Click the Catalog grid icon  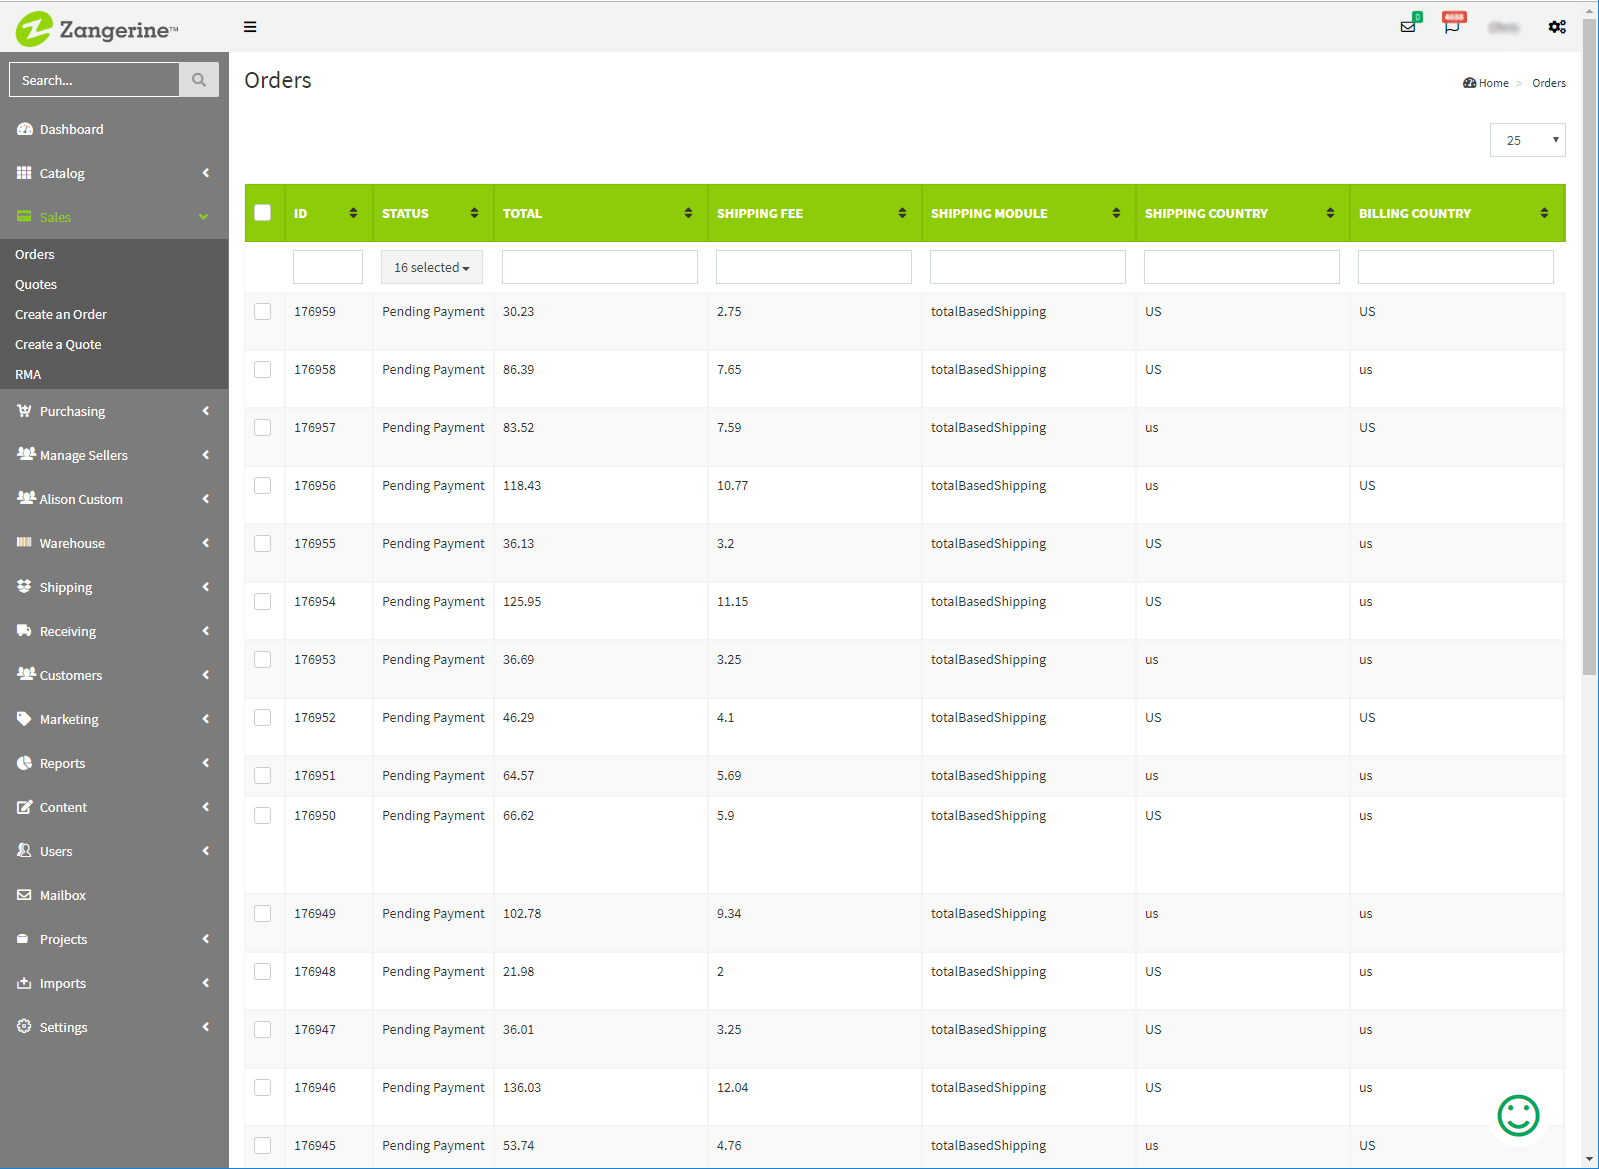(x=24, y=173)
